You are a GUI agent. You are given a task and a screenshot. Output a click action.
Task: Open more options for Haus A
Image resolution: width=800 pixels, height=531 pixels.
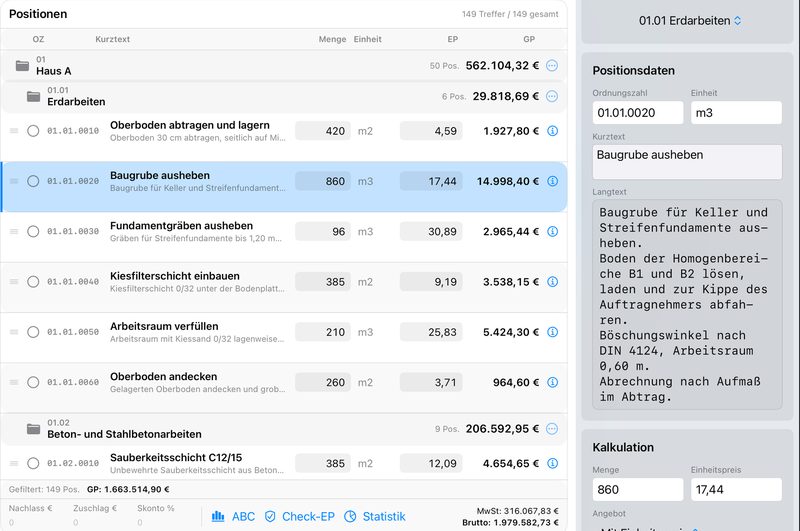point(552,65)
